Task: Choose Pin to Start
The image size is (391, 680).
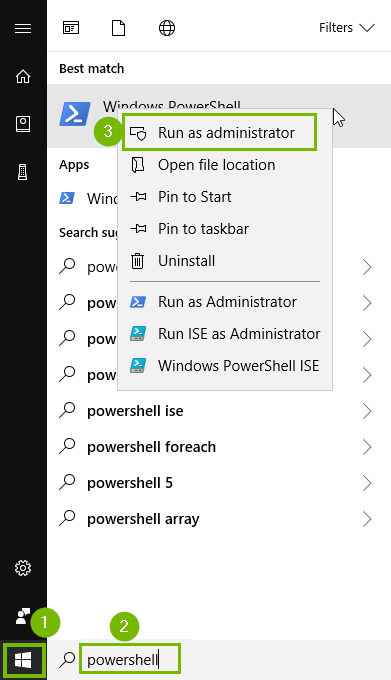Action: tap(225, 197)
